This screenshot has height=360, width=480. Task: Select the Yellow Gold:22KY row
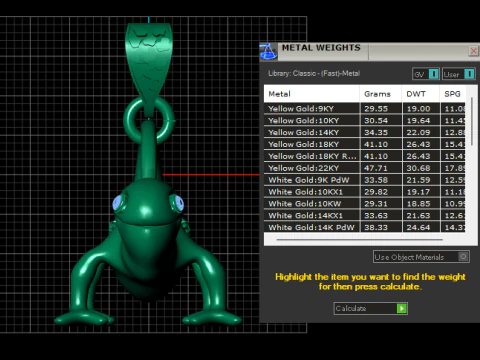[365, 168]
